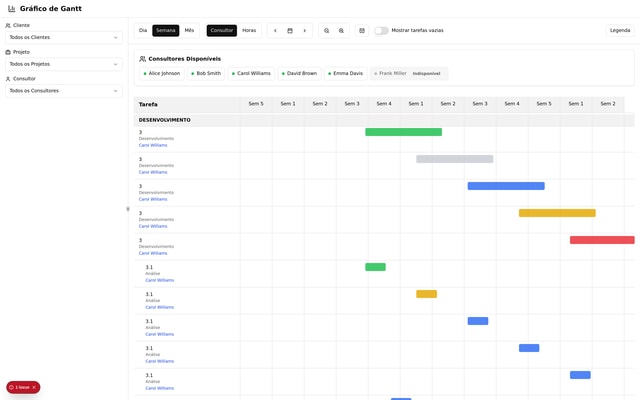
Task: Open the 1 Issue error badge
Action: [23, 387]
